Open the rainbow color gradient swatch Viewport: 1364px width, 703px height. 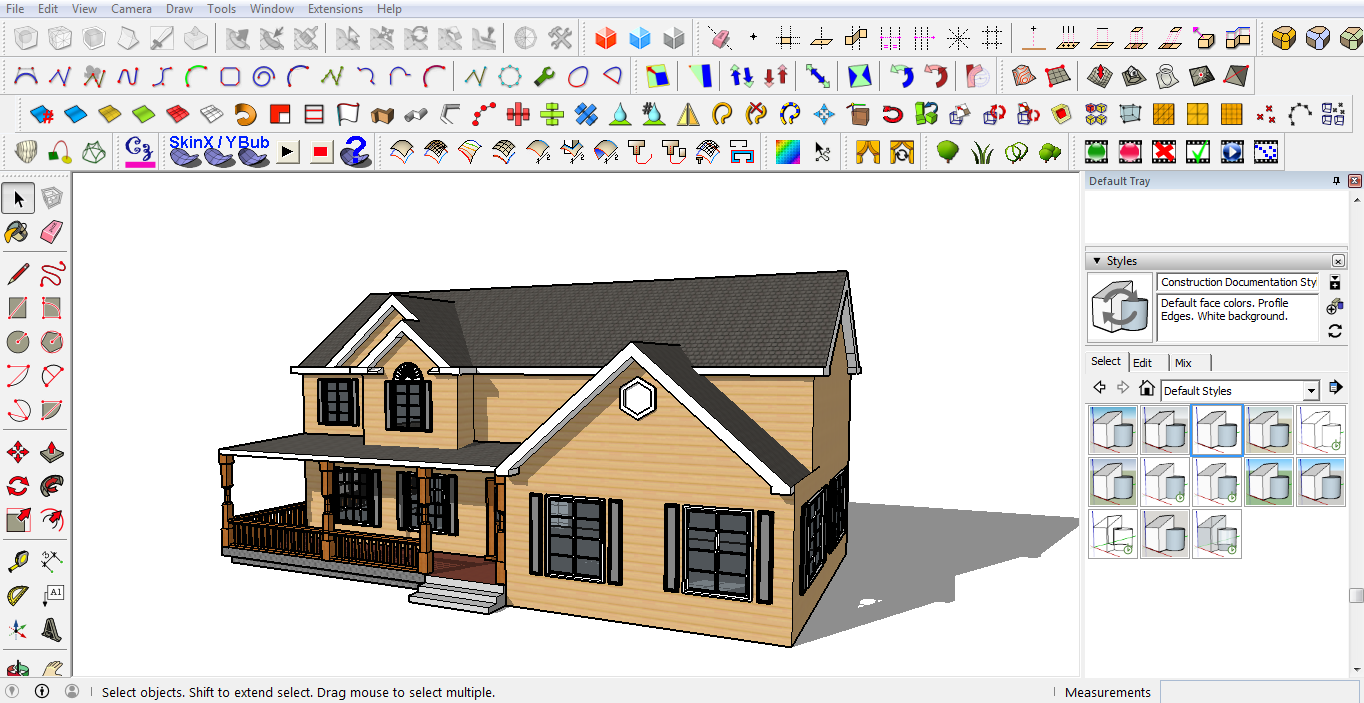pos(788,152)
